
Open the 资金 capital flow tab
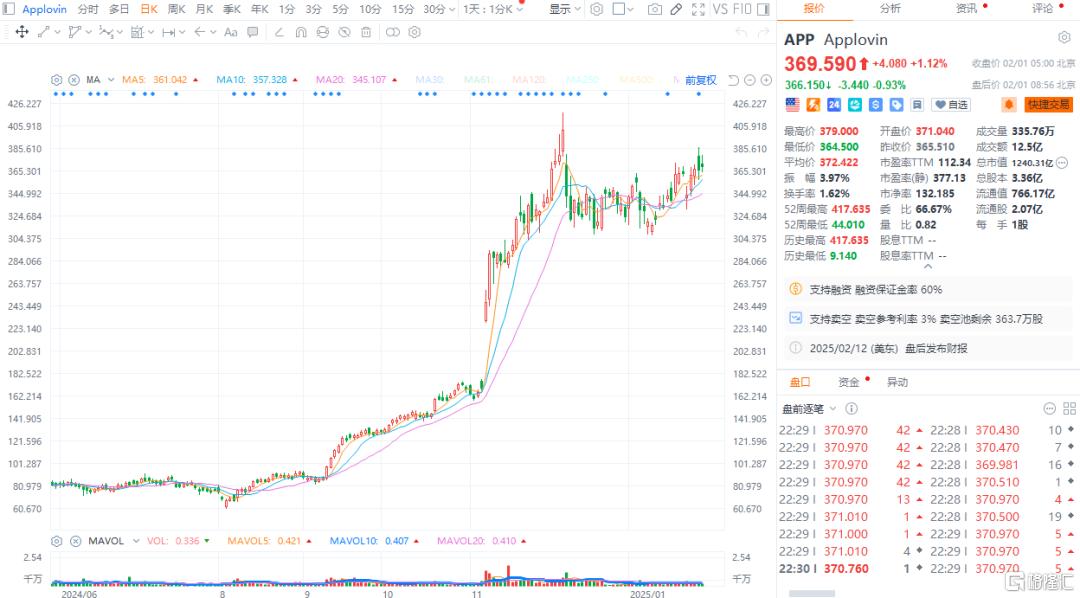[x=849, y=382]
